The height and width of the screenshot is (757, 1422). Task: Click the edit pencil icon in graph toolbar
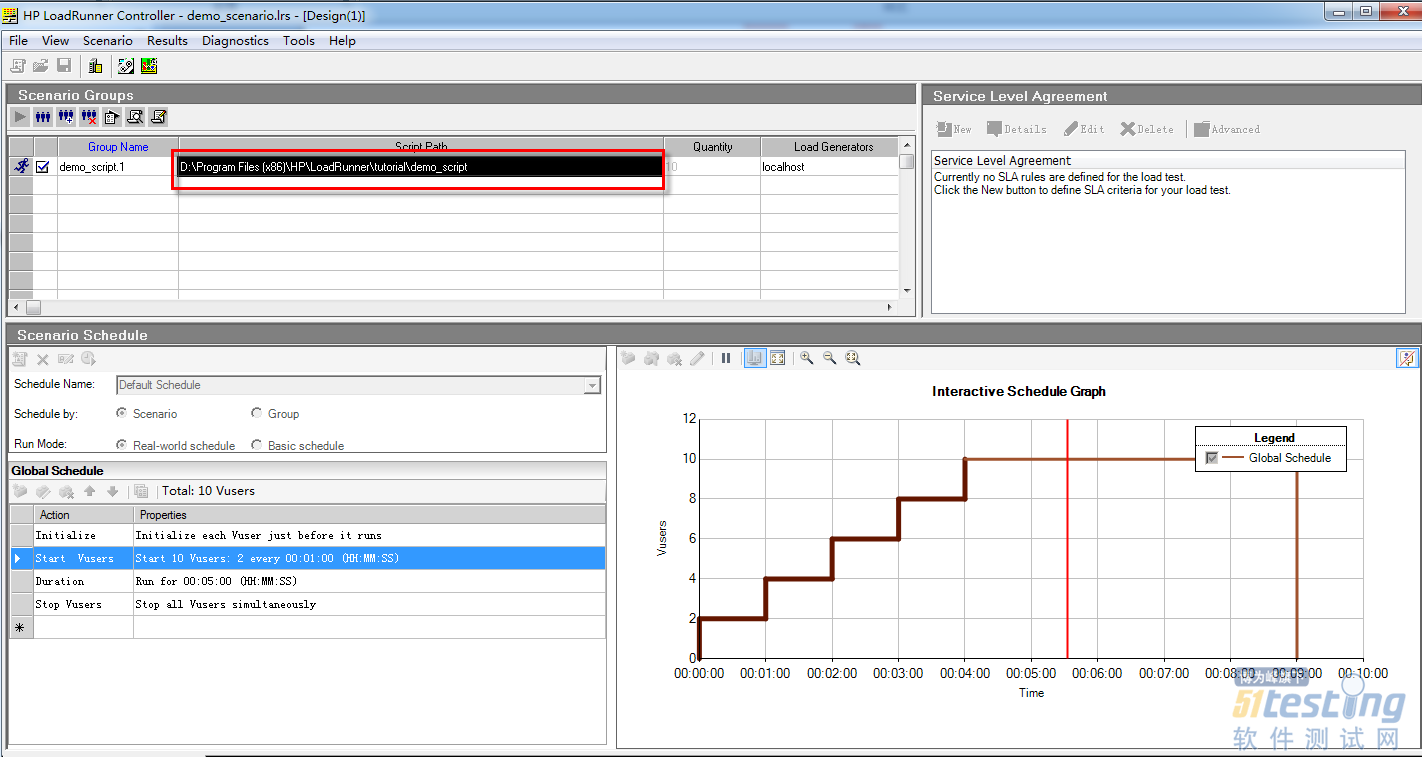point(697,358)
